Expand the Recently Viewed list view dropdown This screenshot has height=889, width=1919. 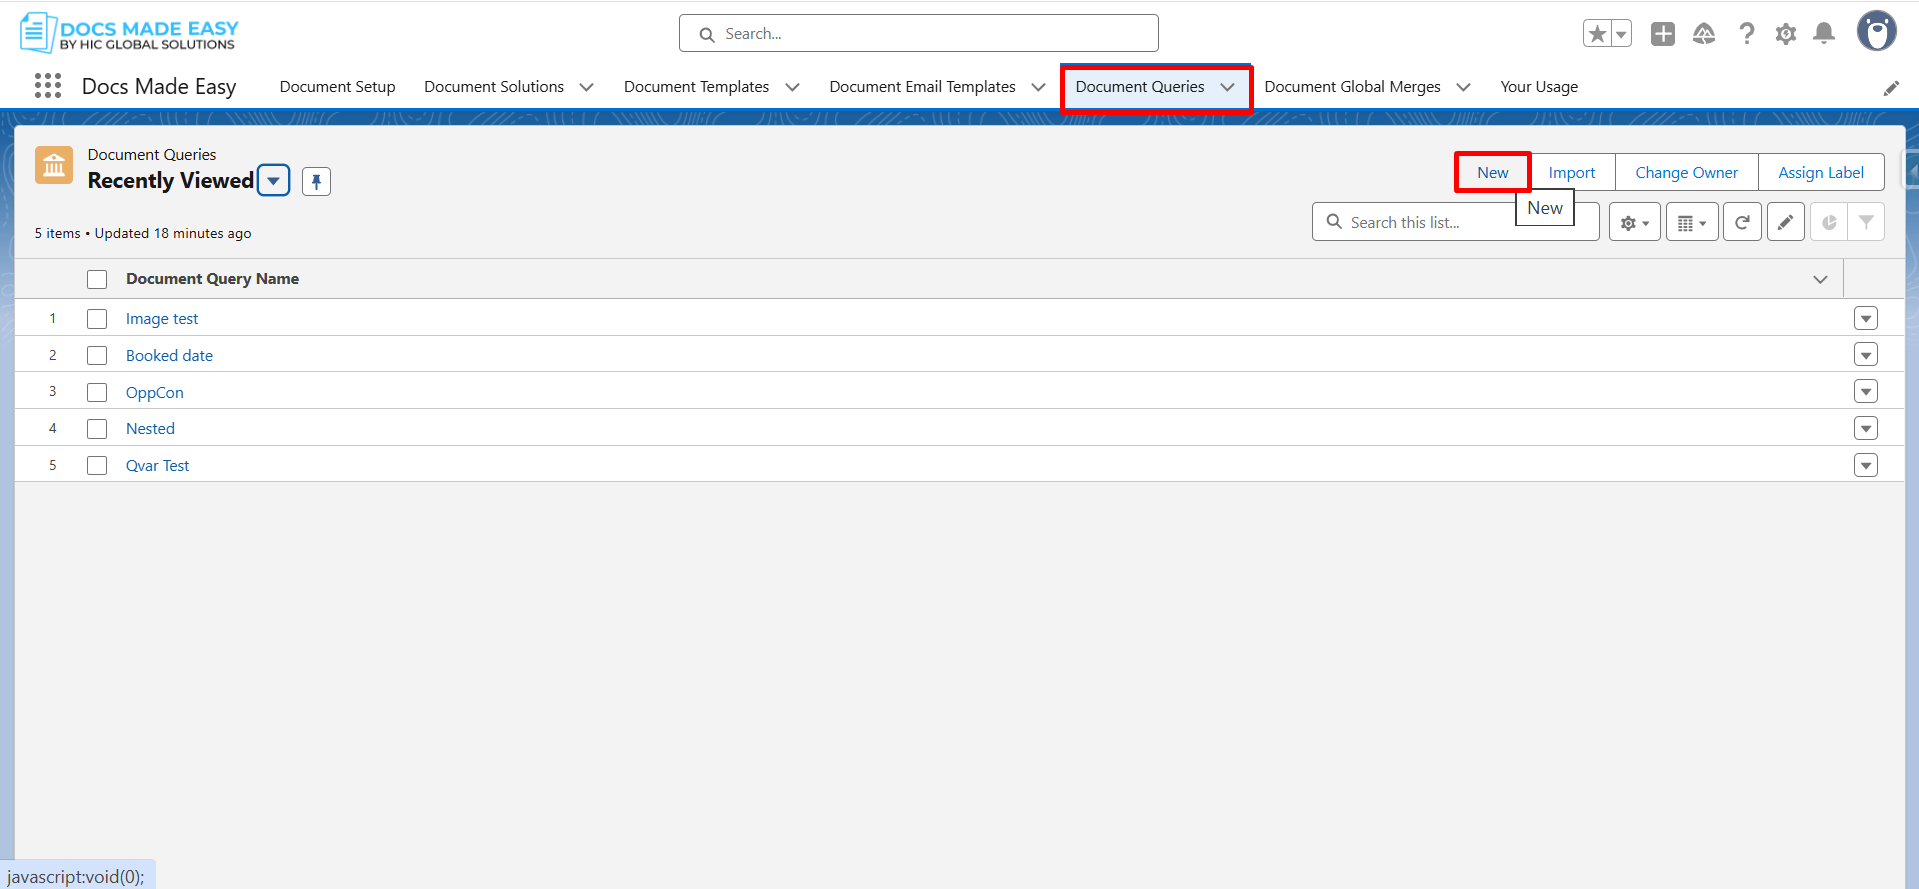(274, 181)
